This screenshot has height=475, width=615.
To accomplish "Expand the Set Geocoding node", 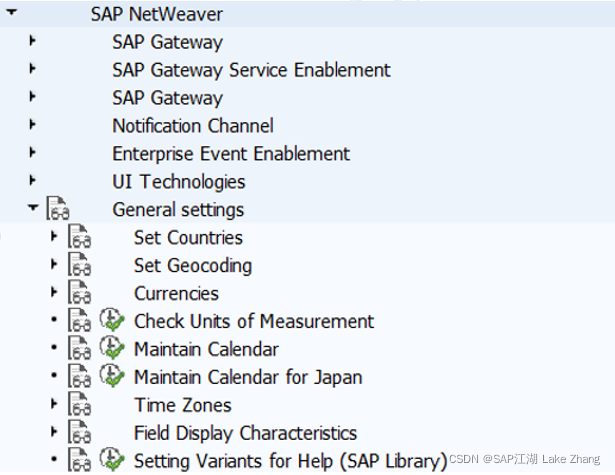I will tap(54, 264).
